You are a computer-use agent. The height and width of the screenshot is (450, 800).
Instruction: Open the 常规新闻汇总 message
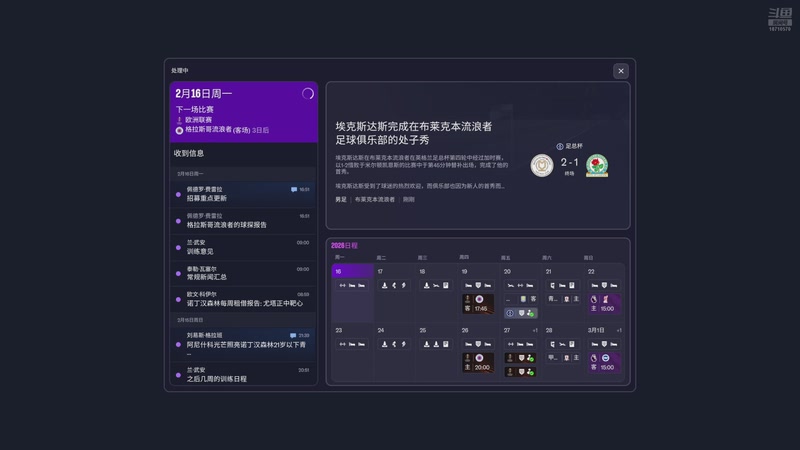(243, 273)
